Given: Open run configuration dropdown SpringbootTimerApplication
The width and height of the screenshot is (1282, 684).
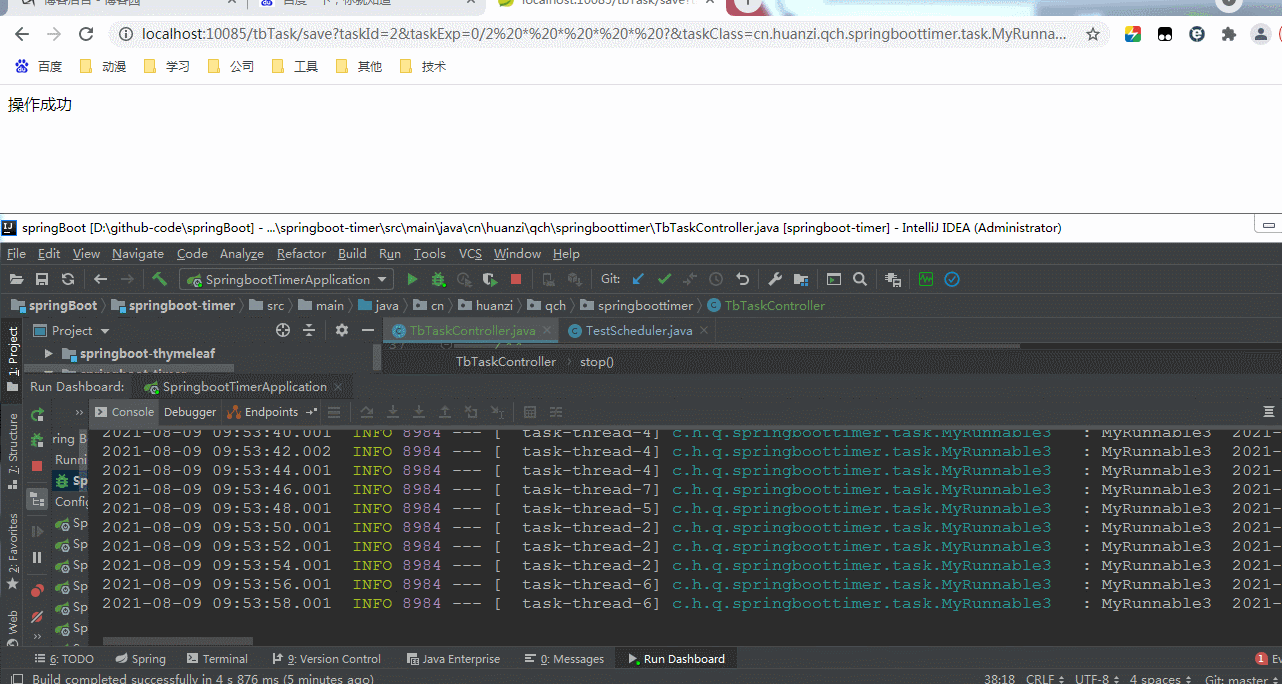Looking at the screenshot, I should click(x=286, y=279).
